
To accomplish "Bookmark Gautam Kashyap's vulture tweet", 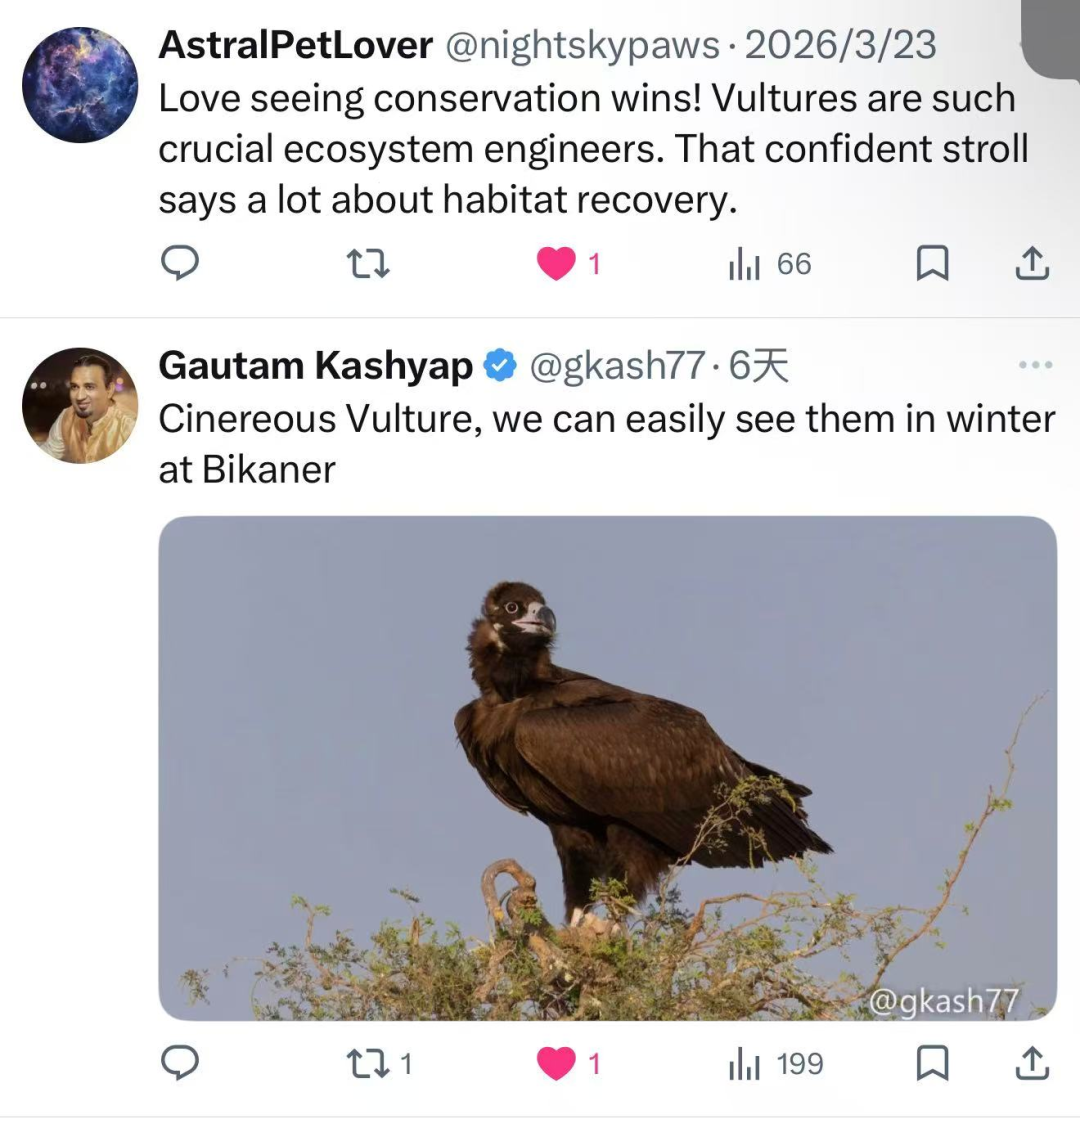I will coord(932,1063).
